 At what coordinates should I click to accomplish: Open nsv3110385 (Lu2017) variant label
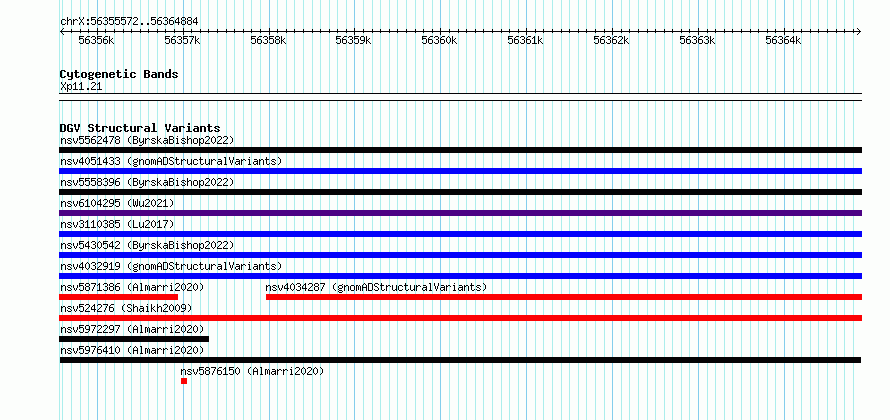pos(117,224)
